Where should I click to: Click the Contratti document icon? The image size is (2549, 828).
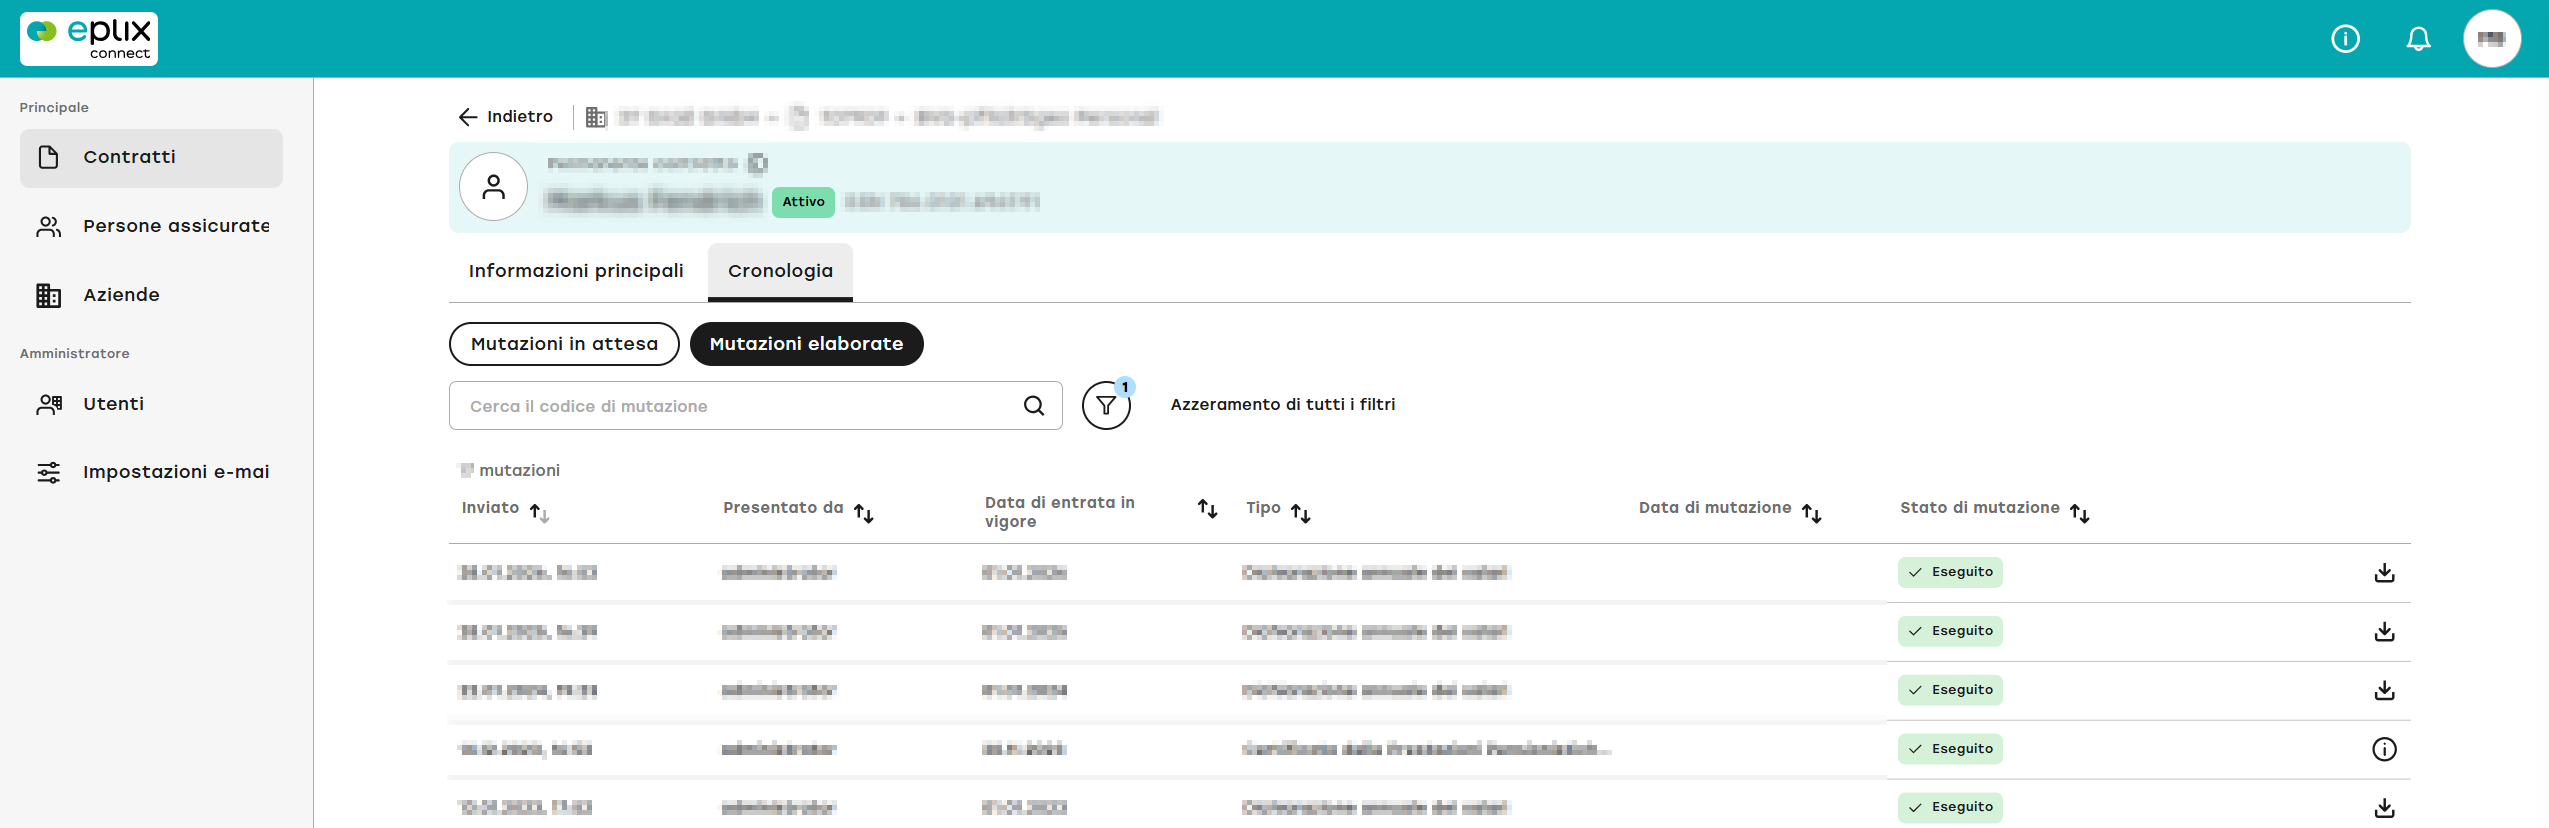[x=48, y=157]
